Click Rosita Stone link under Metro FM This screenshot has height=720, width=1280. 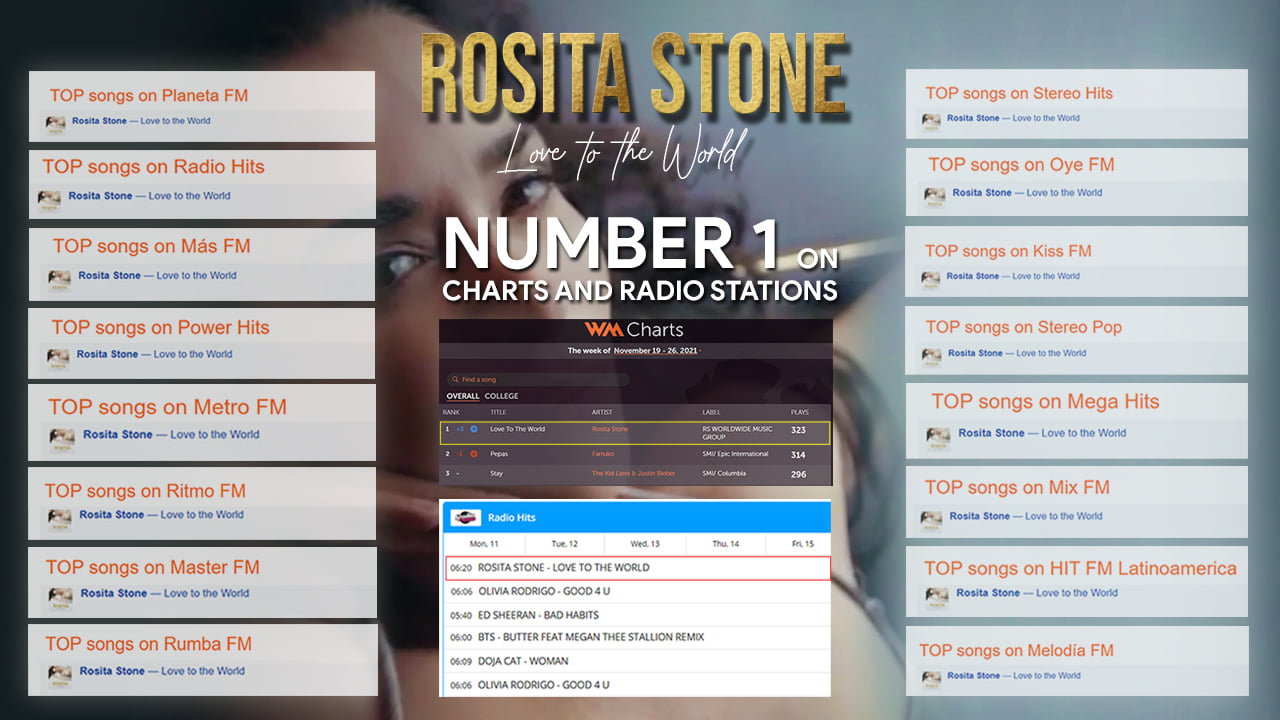click(118, 435)
